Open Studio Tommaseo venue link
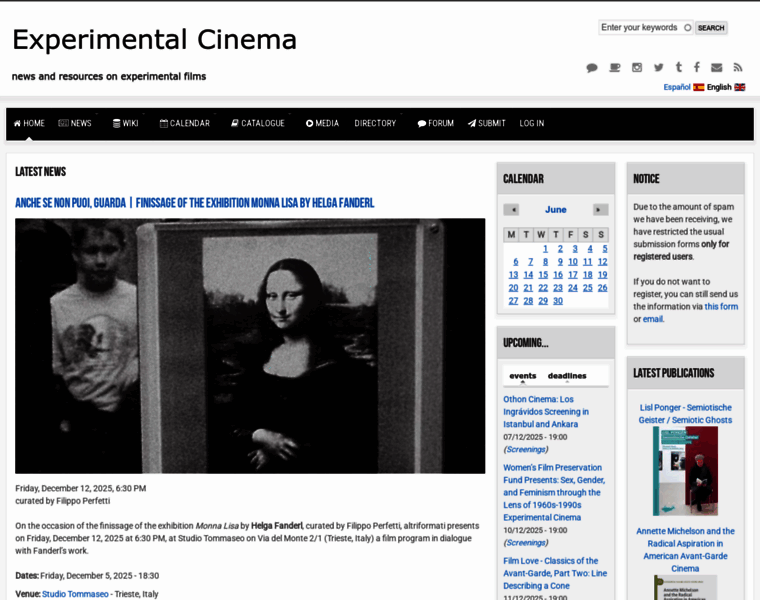 [x=75, y=594]
